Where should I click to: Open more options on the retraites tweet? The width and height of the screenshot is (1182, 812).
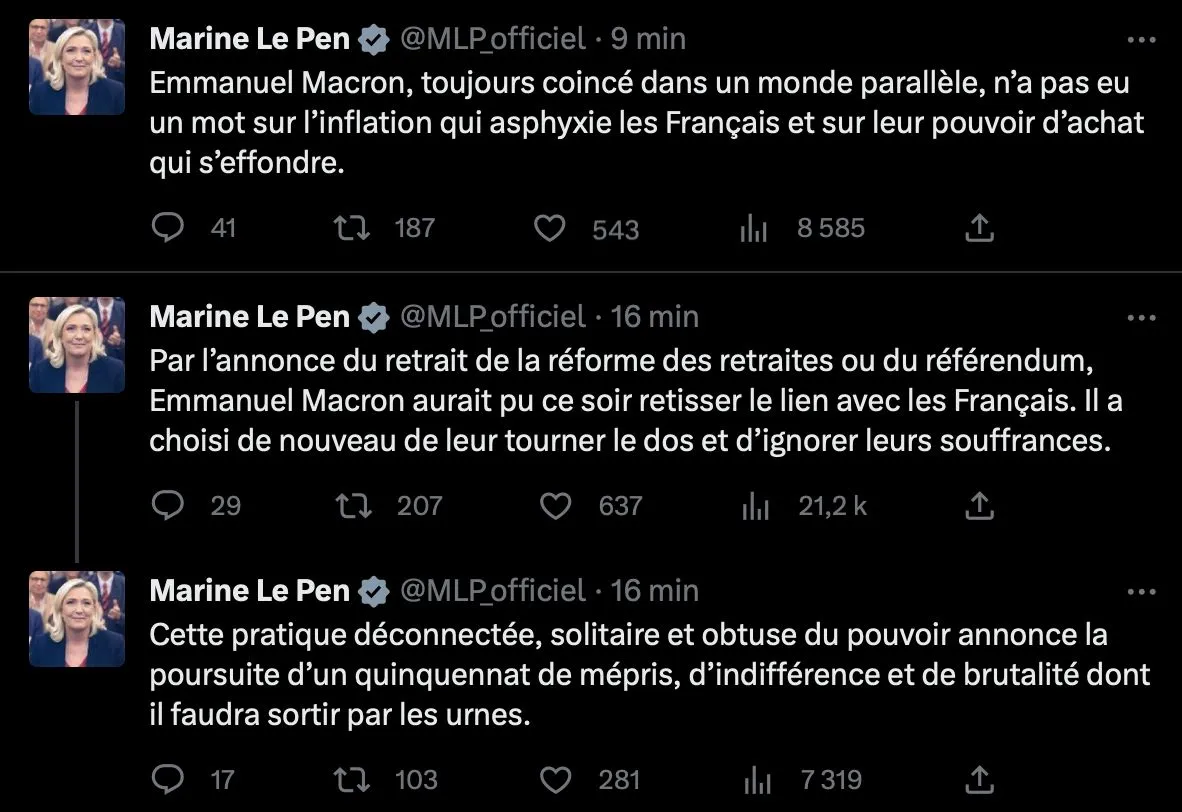tap(1141, 318)
